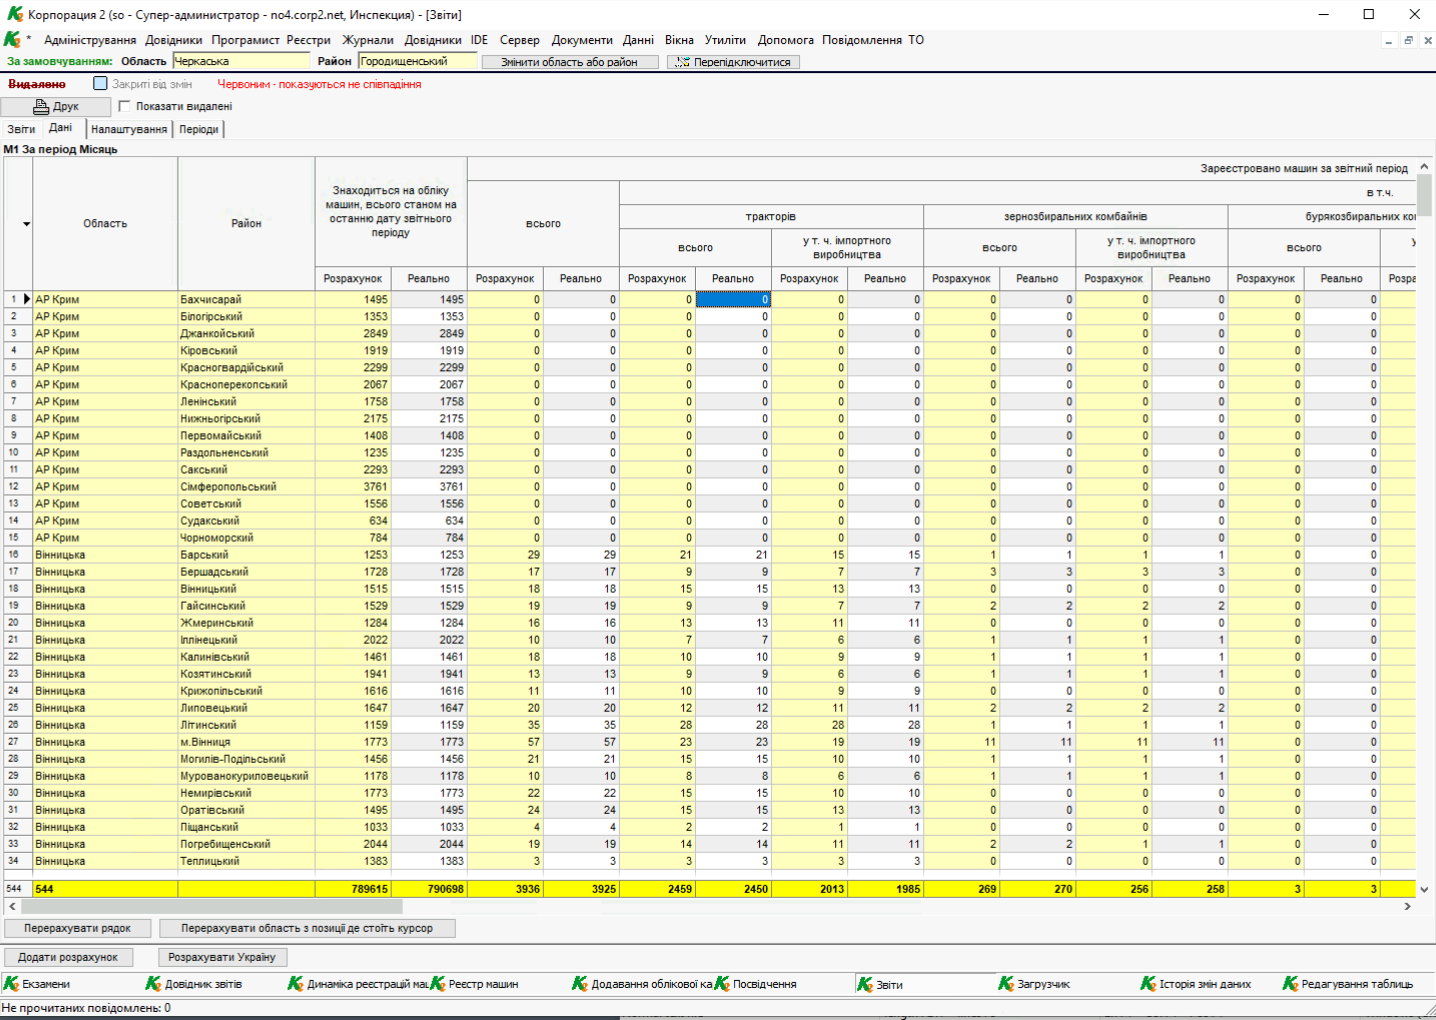Select the Жмеринський district cell
1436x1020 pixels.
click(x=246, y=622)
